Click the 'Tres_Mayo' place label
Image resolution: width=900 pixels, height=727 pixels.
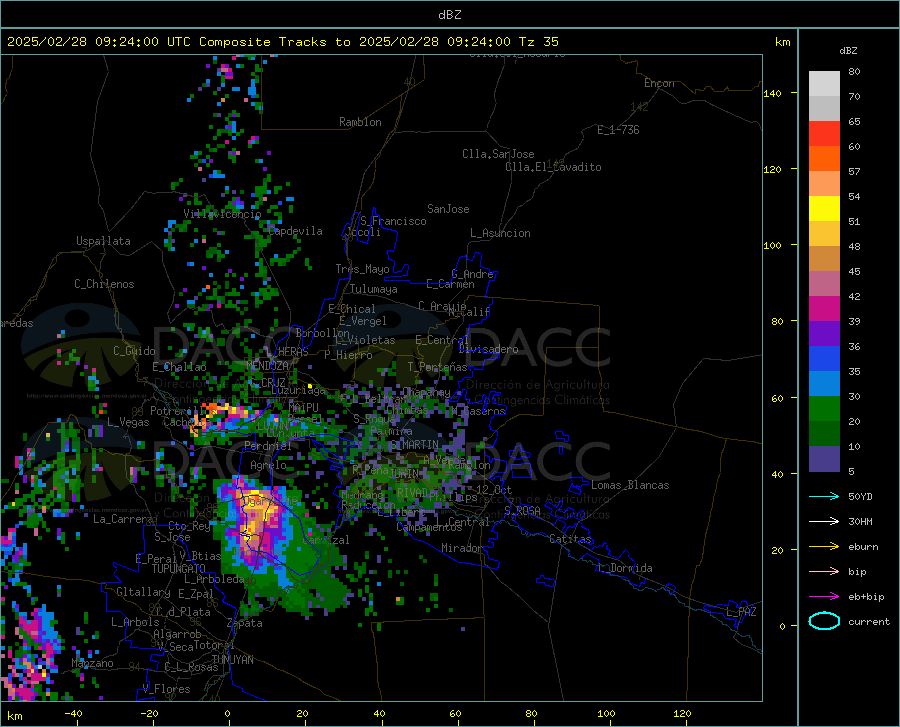pos(362,269)
